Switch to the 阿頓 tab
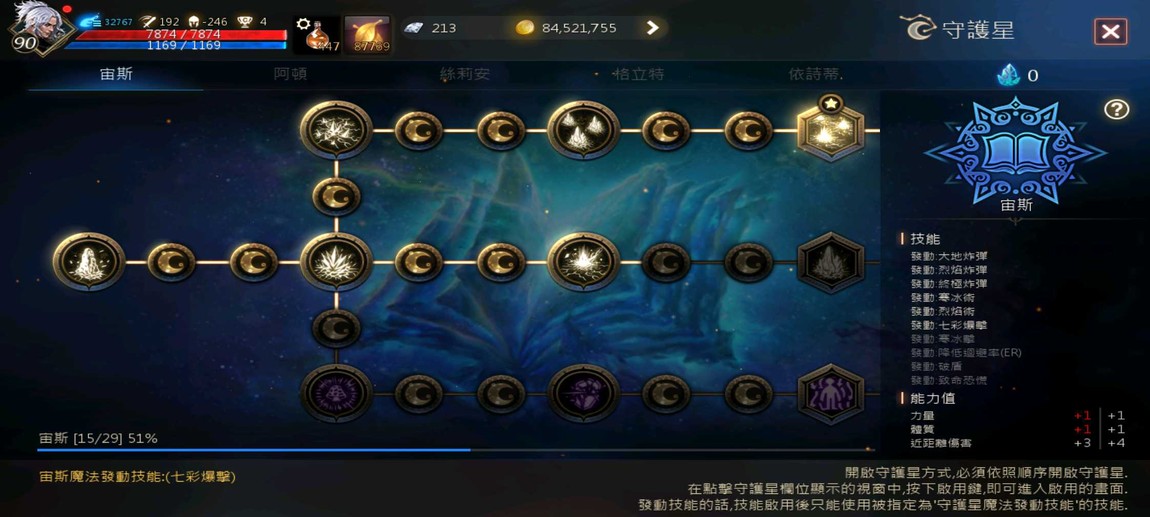Viewport: 1150px width, 517px height. (x=290, y=74)
